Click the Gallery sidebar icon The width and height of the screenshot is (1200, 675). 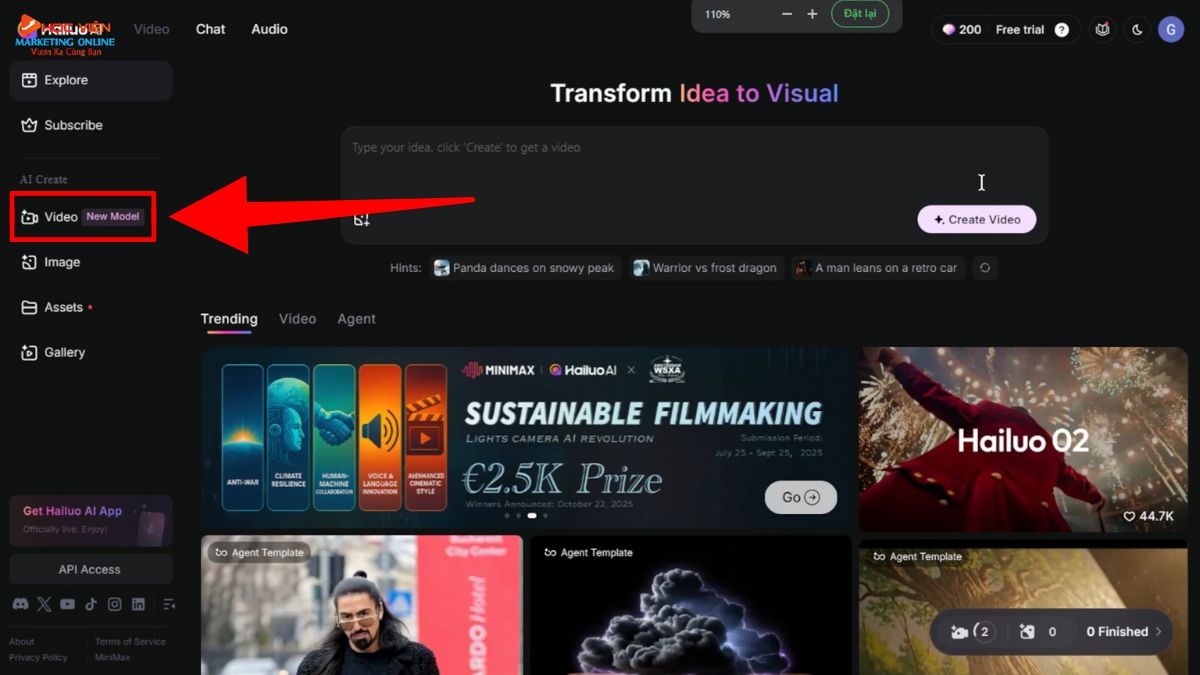click(29, 352)
